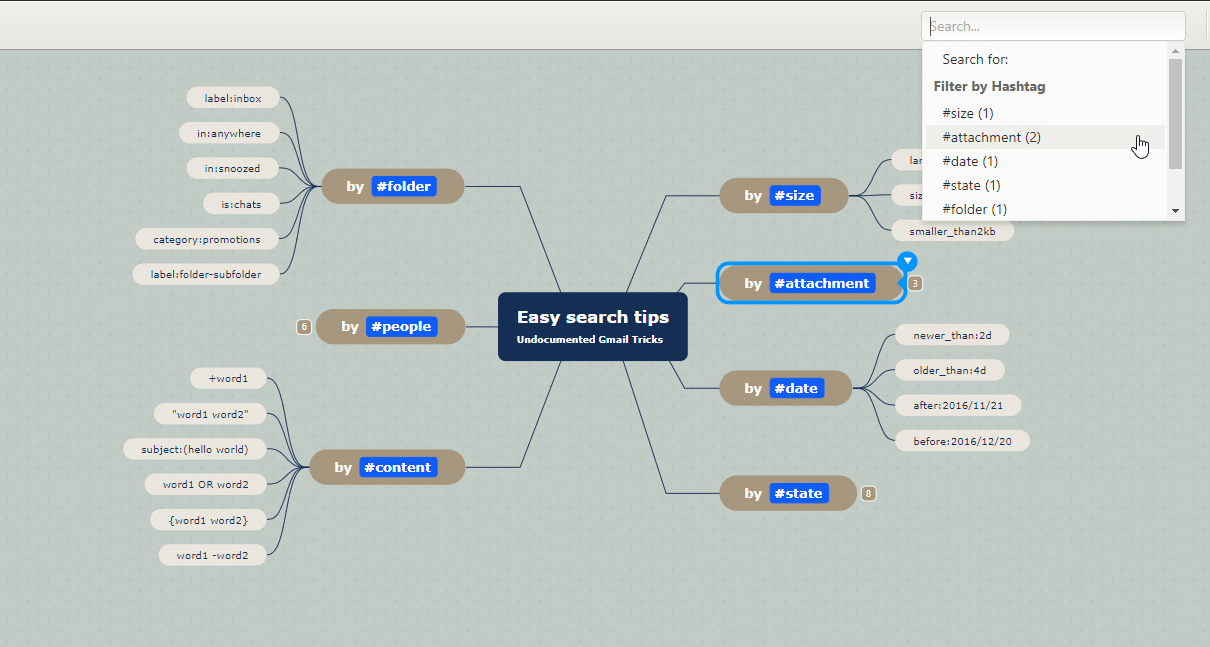The image size is (1210, 647).
Task: Click the #state hashtag badge on node
Action: pyautogui.click(x=799, y=493)
